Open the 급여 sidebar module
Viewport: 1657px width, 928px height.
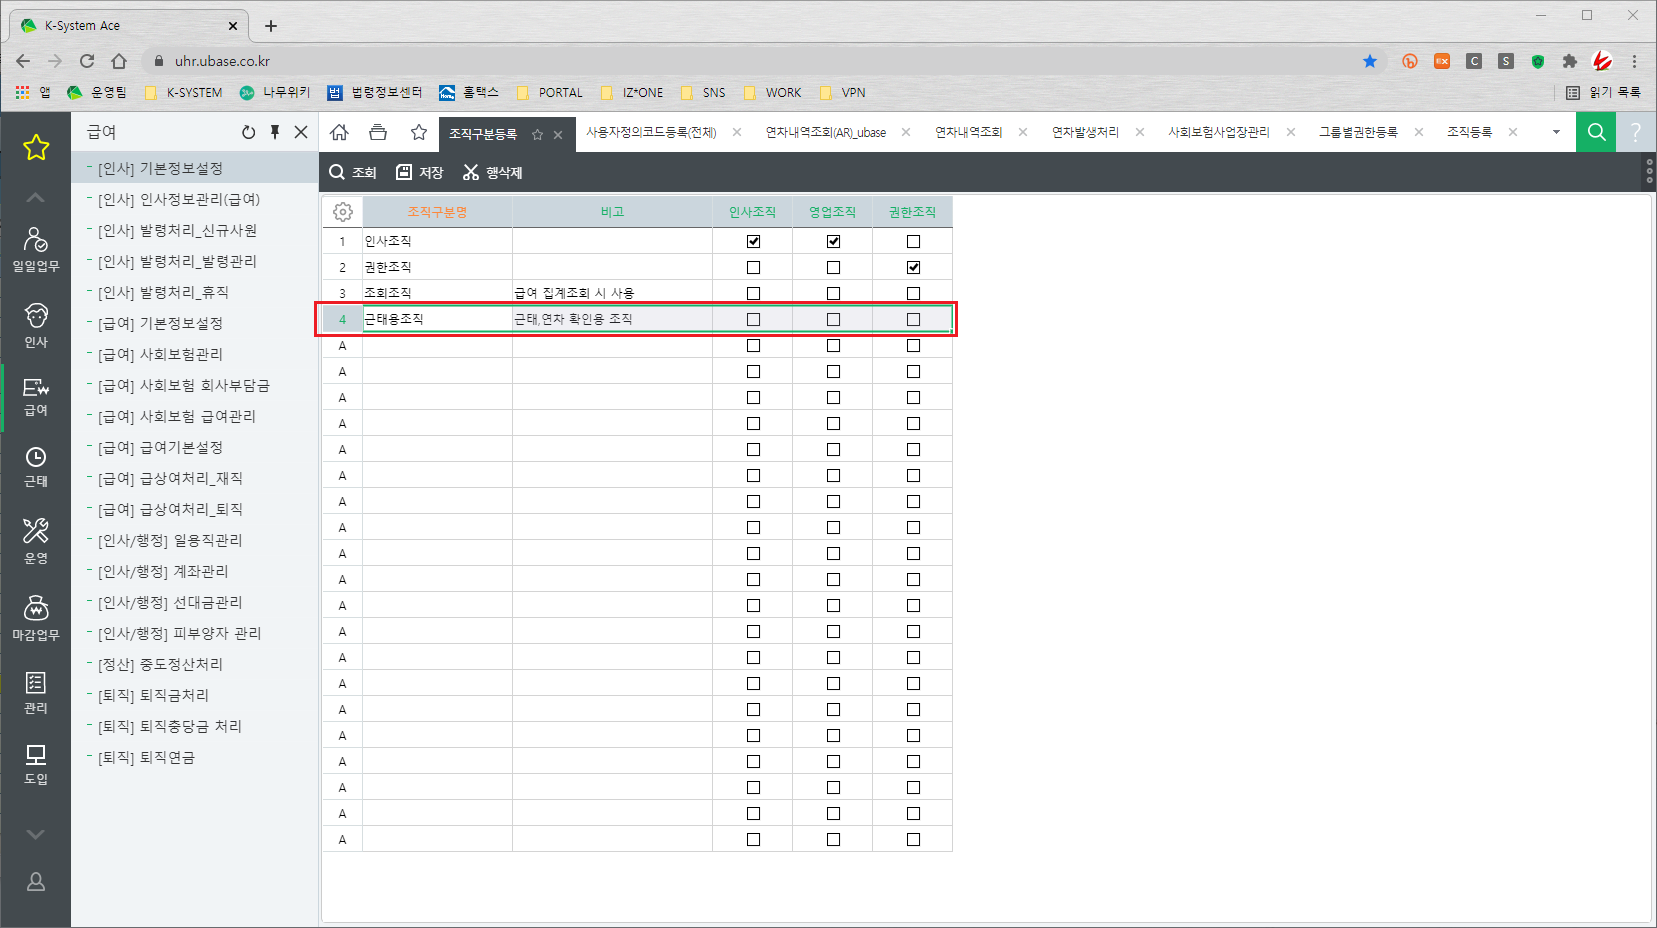(36, 397)
